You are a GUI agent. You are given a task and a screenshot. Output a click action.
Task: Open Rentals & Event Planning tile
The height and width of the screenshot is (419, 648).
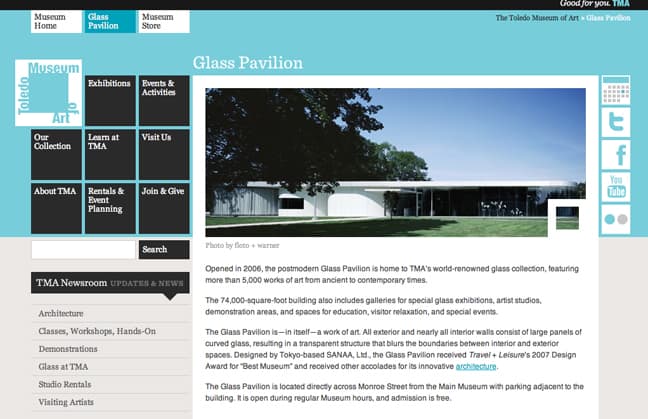pyautogui.click(x=110, y=209)
